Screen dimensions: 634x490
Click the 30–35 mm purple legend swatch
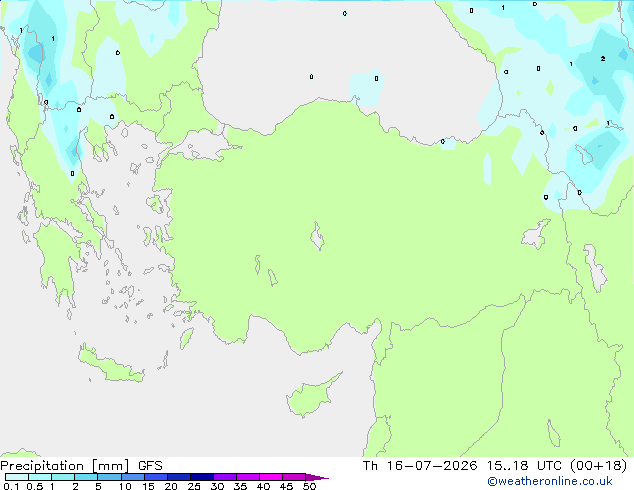click(x=225, y=477)
